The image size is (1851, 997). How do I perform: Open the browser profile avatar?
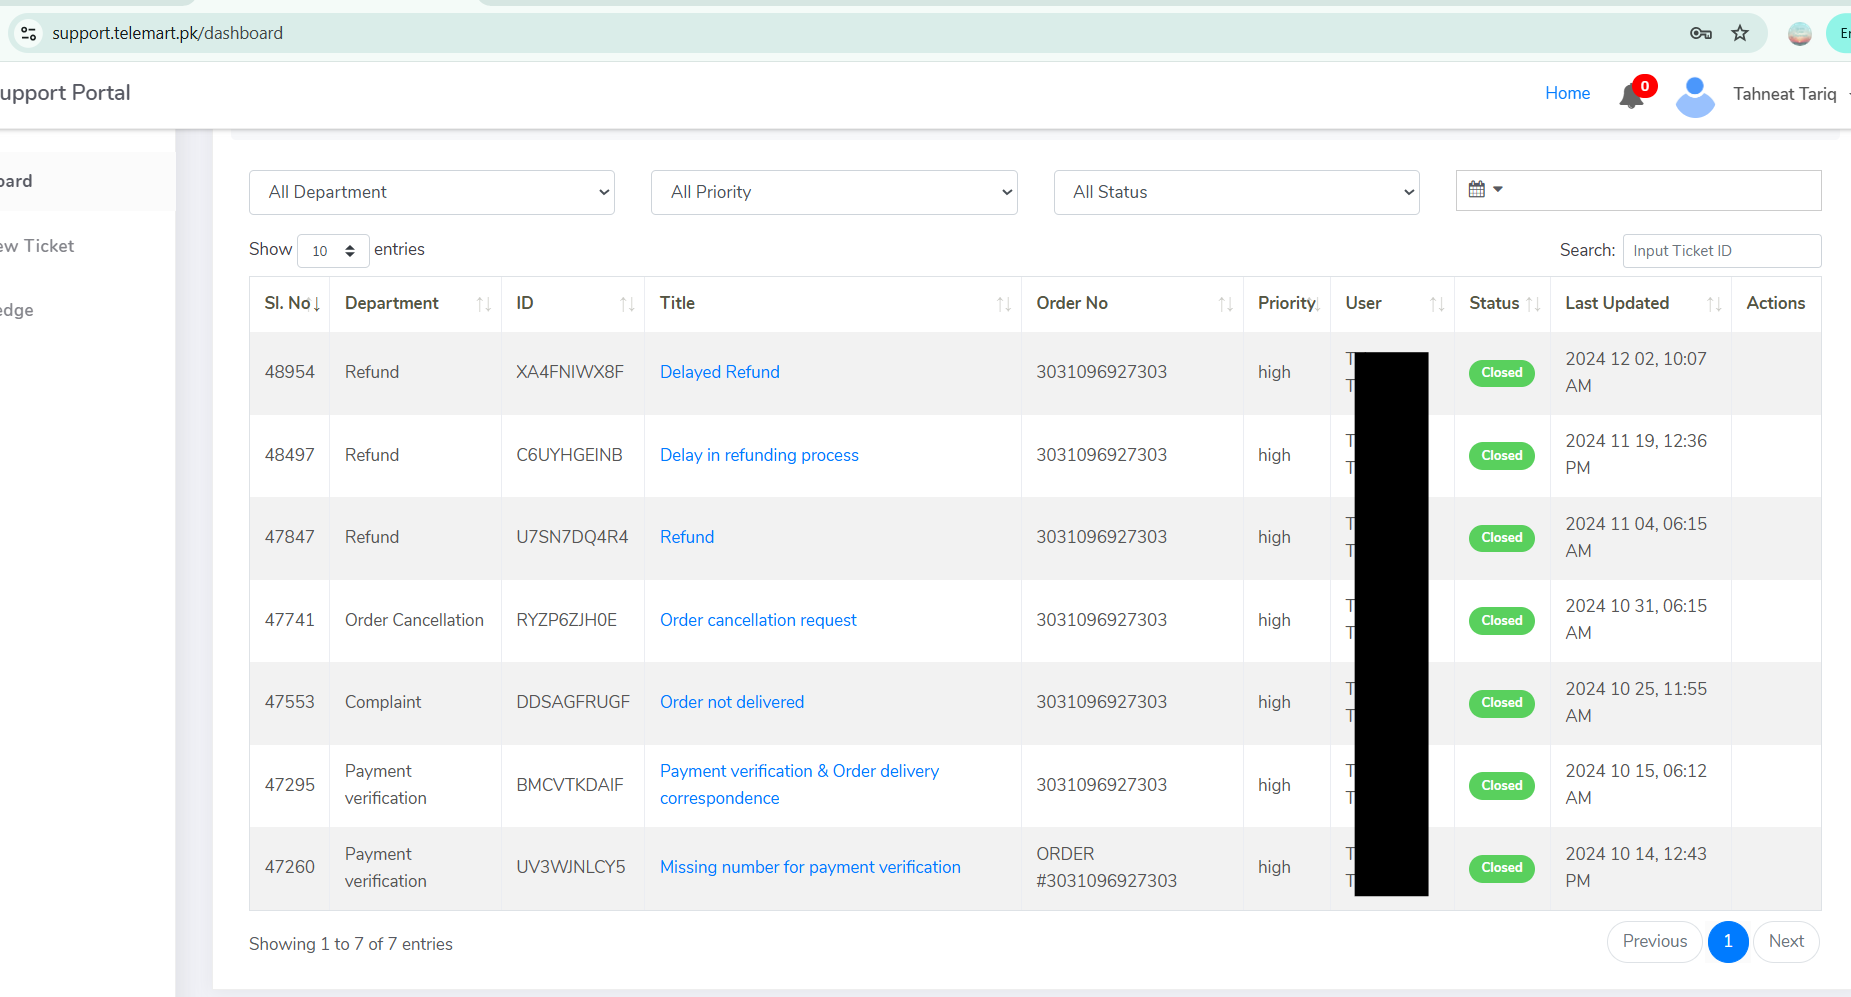pos(1800,34)
